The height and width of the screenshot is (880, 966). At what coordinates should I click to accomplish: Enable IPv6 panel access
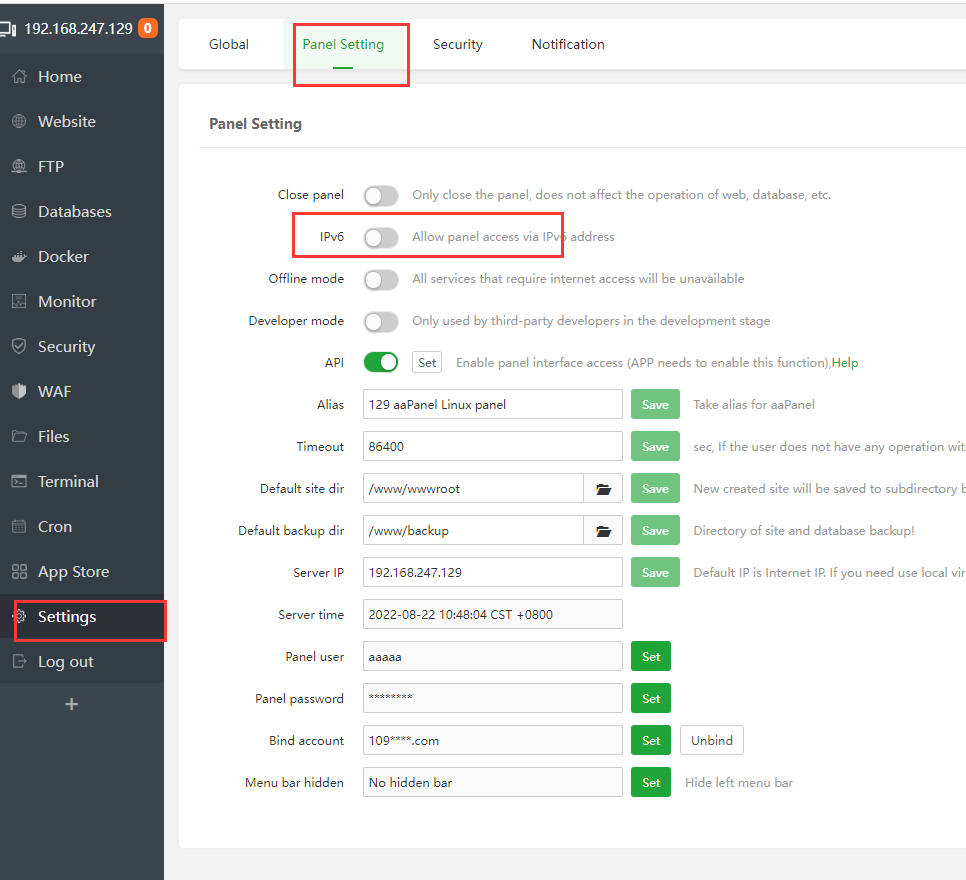tap(381, 238)
